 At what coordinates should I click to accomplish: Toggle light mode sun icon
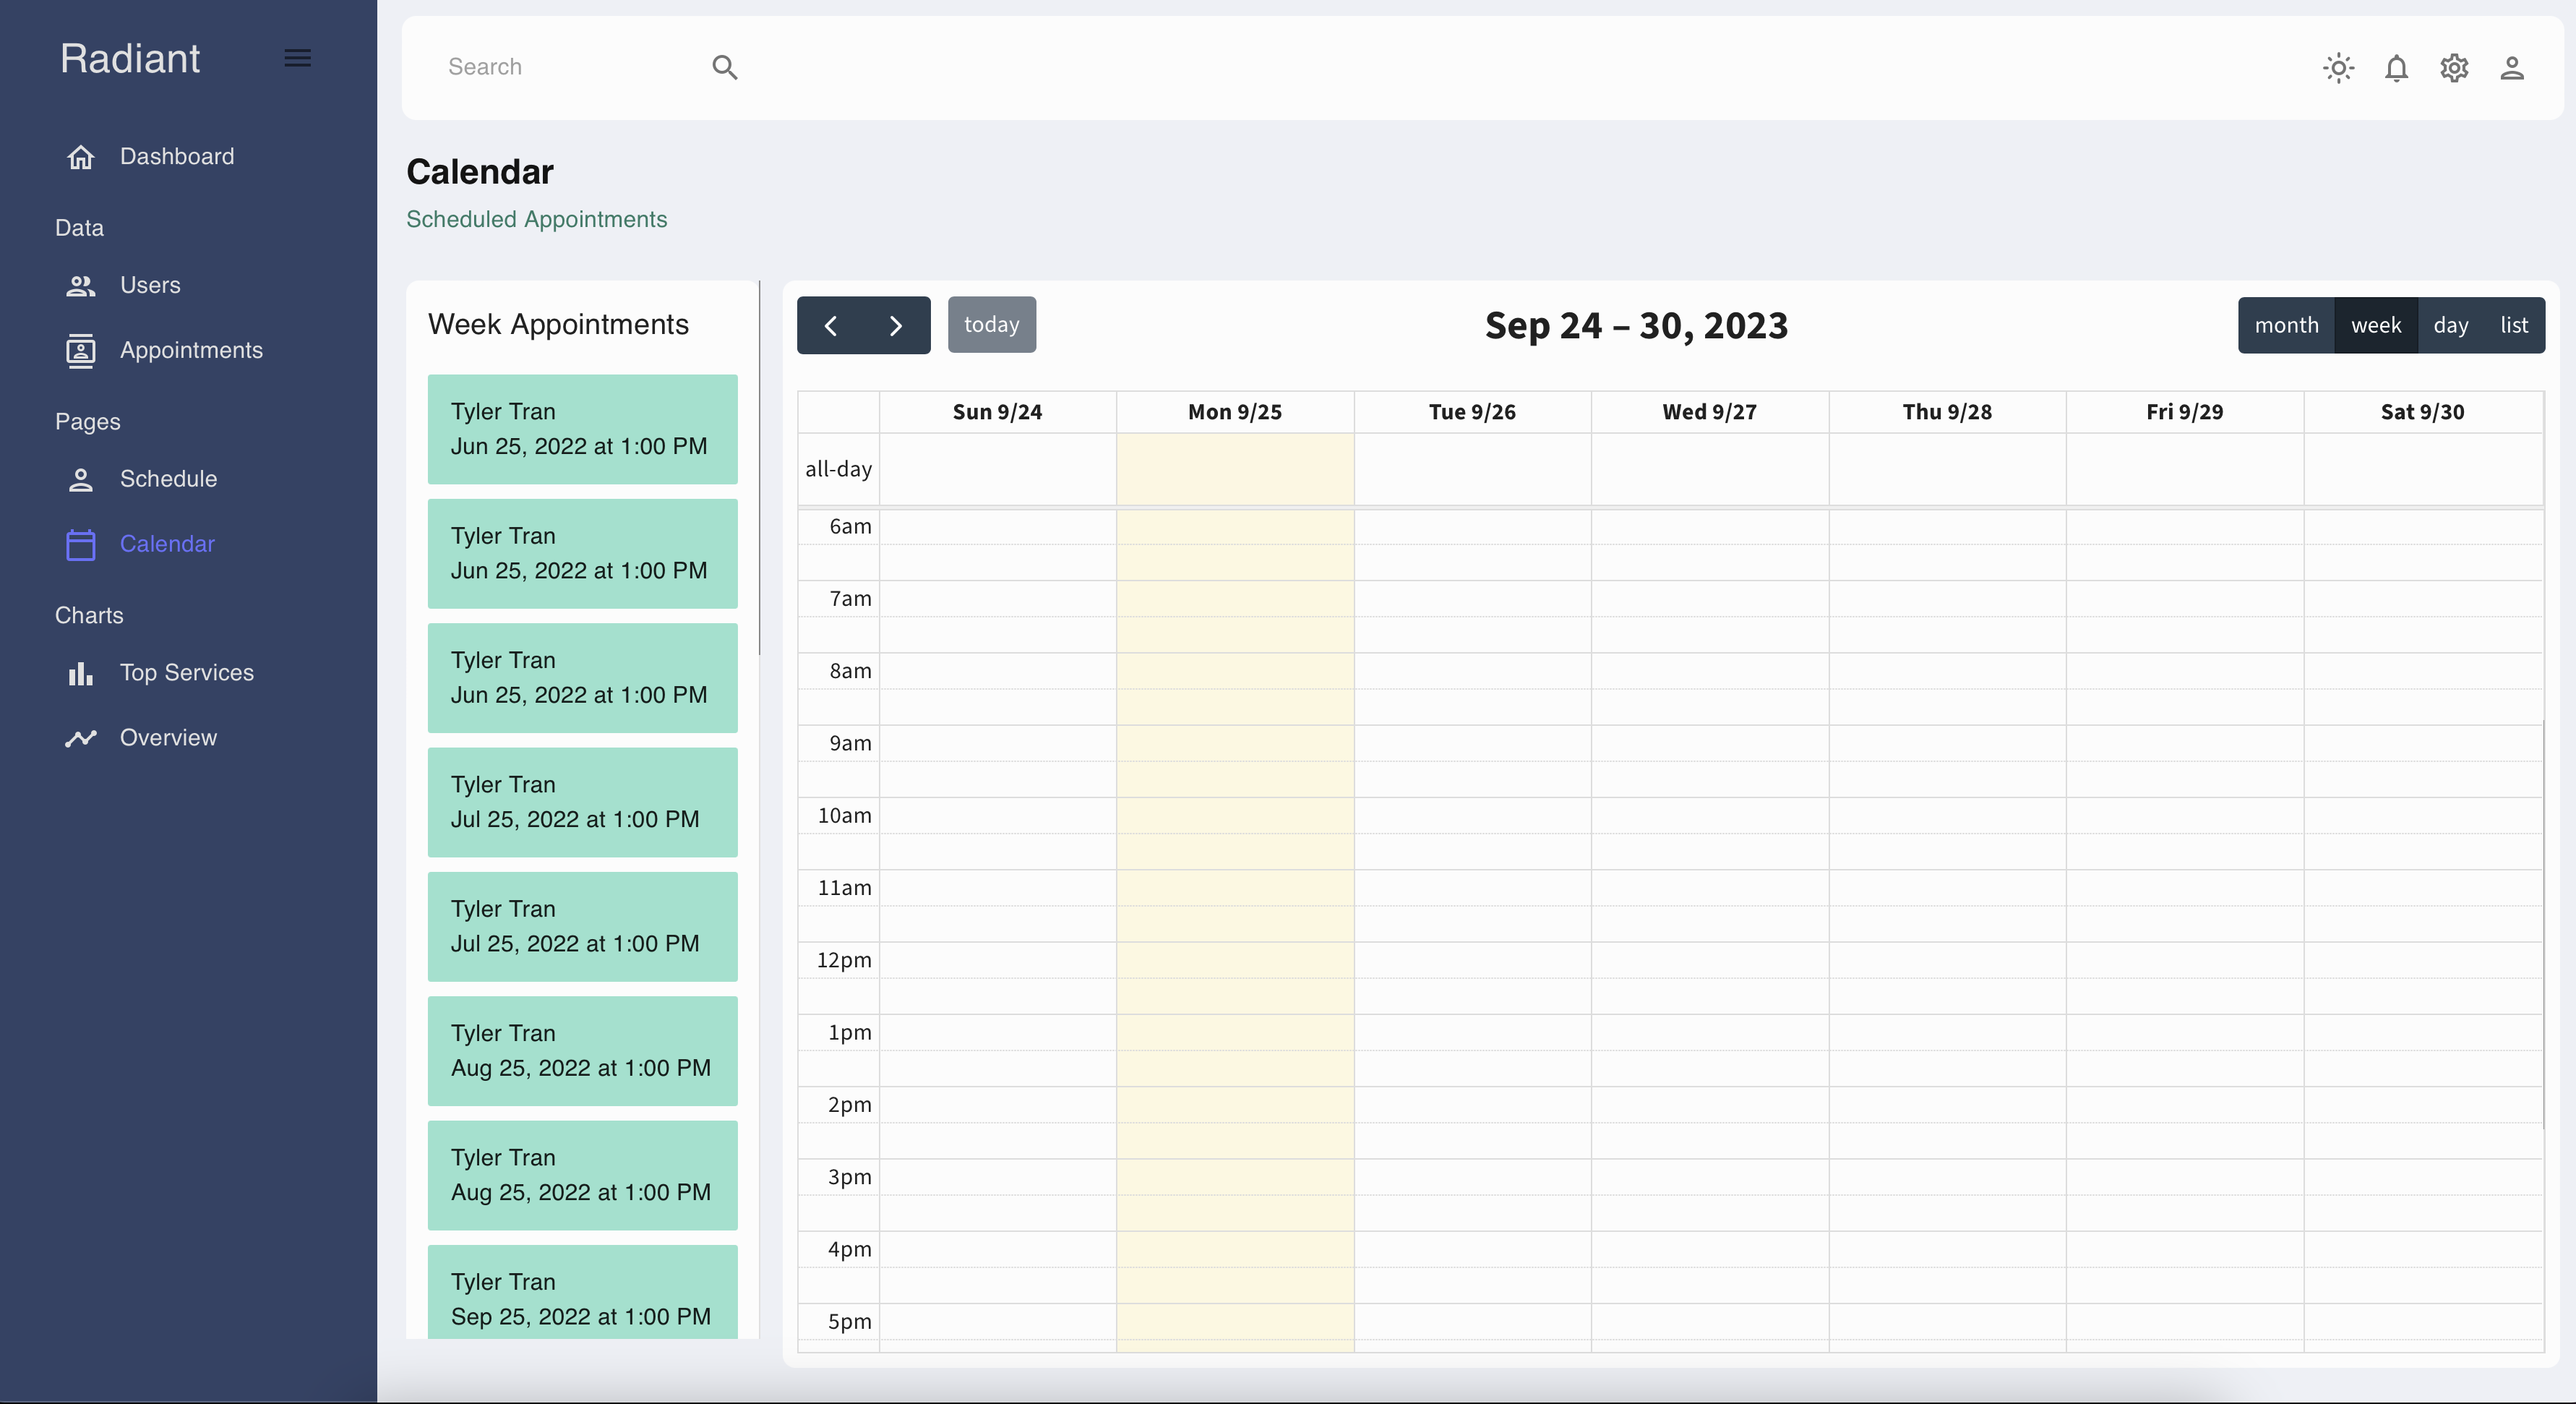[2338, 68]
